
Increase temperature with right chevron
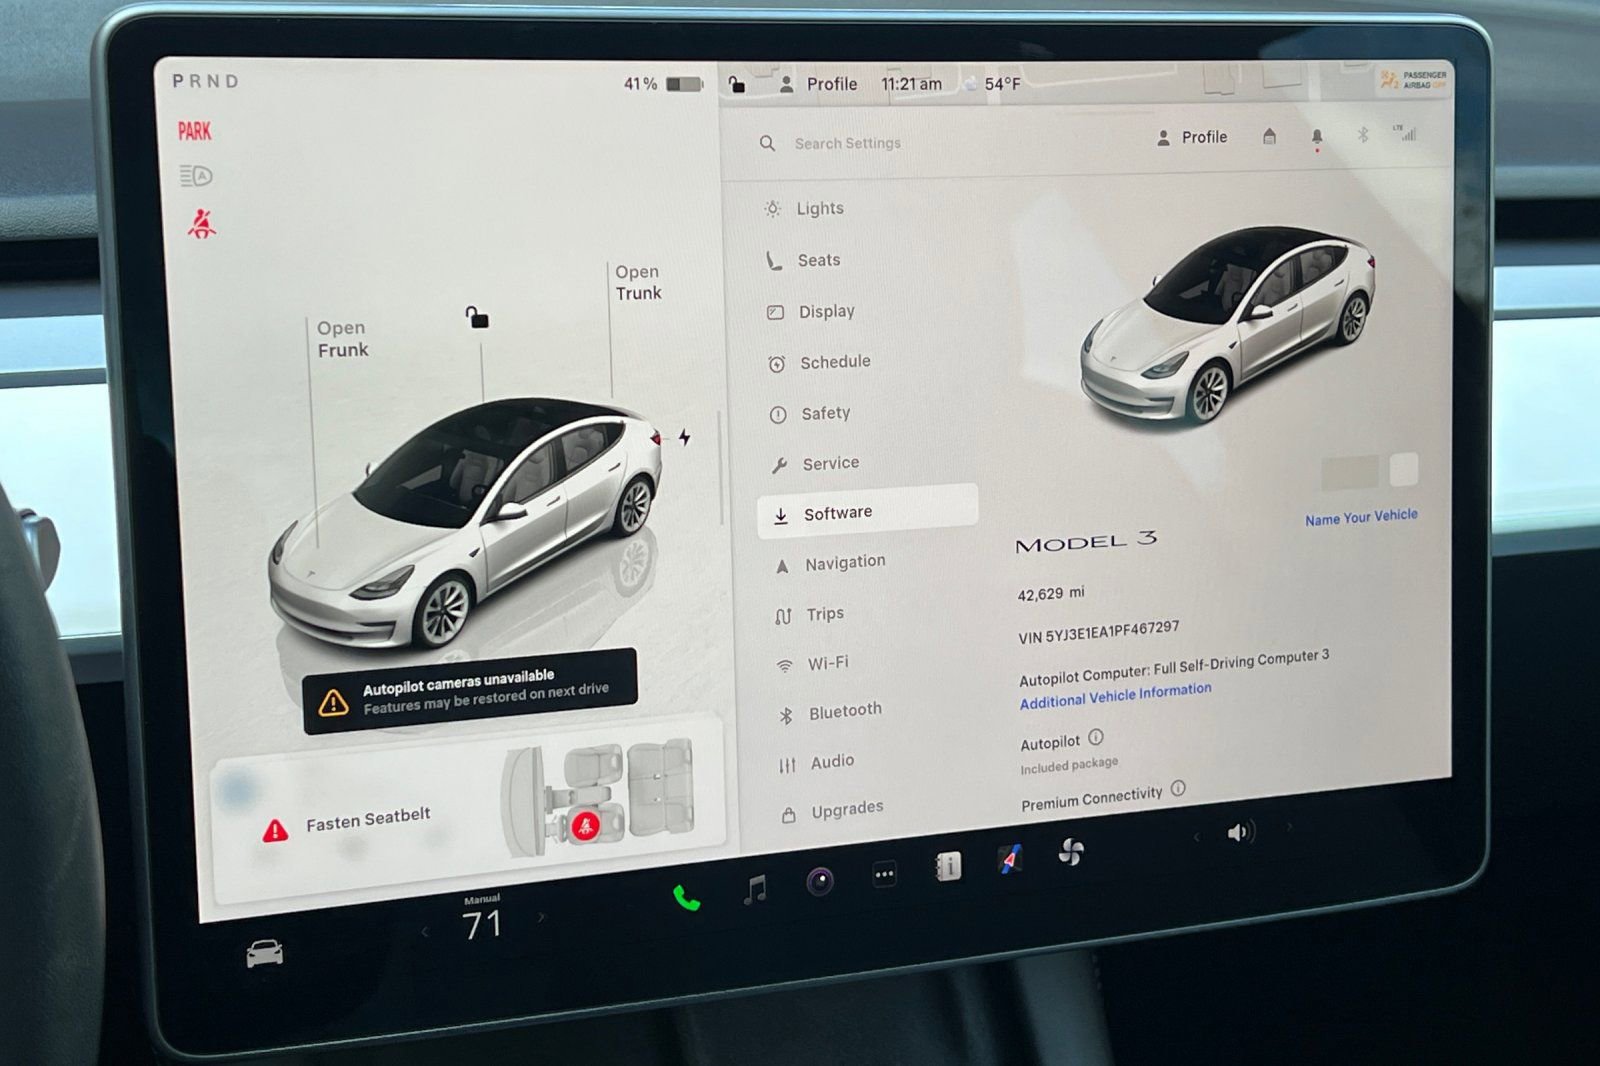tap(541, 917)
